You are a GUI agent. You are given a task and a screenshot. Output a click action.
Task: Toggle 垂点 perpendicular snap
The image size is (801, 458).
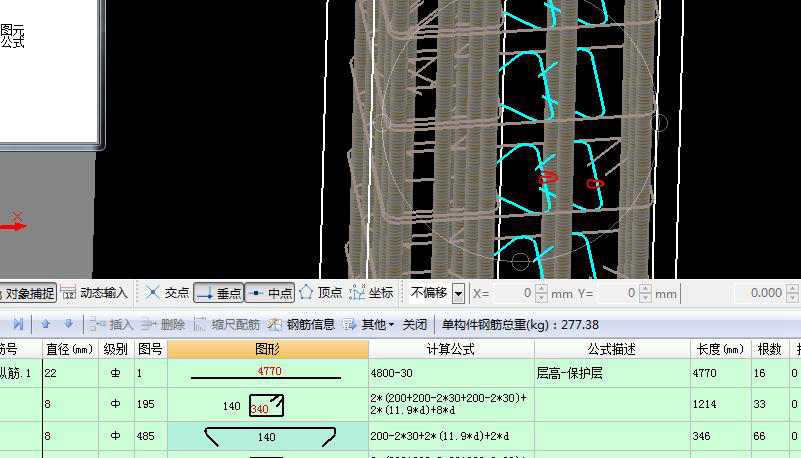click(219, 294)
